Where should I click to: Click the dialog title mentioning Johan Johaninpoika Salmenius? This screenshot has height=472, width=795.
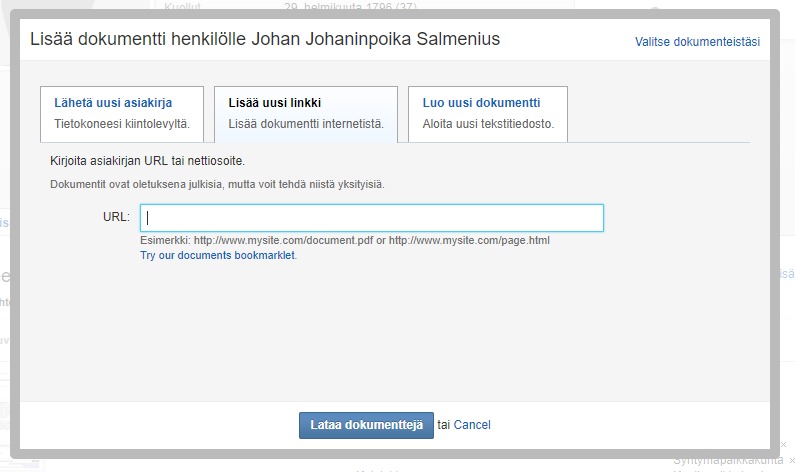pos(265,39)
